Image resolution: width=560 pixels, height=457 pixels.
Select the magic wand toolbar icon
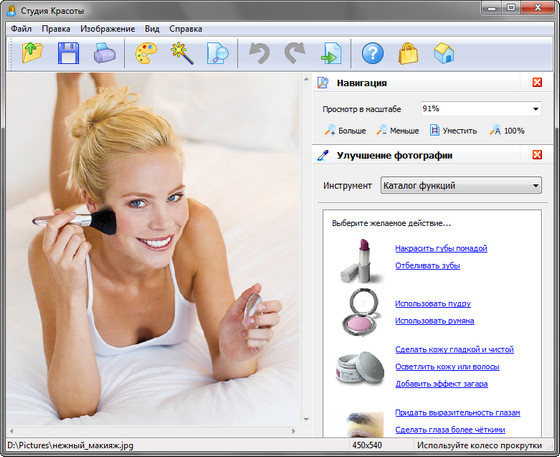pyautogui.click(x=182, y=53)
